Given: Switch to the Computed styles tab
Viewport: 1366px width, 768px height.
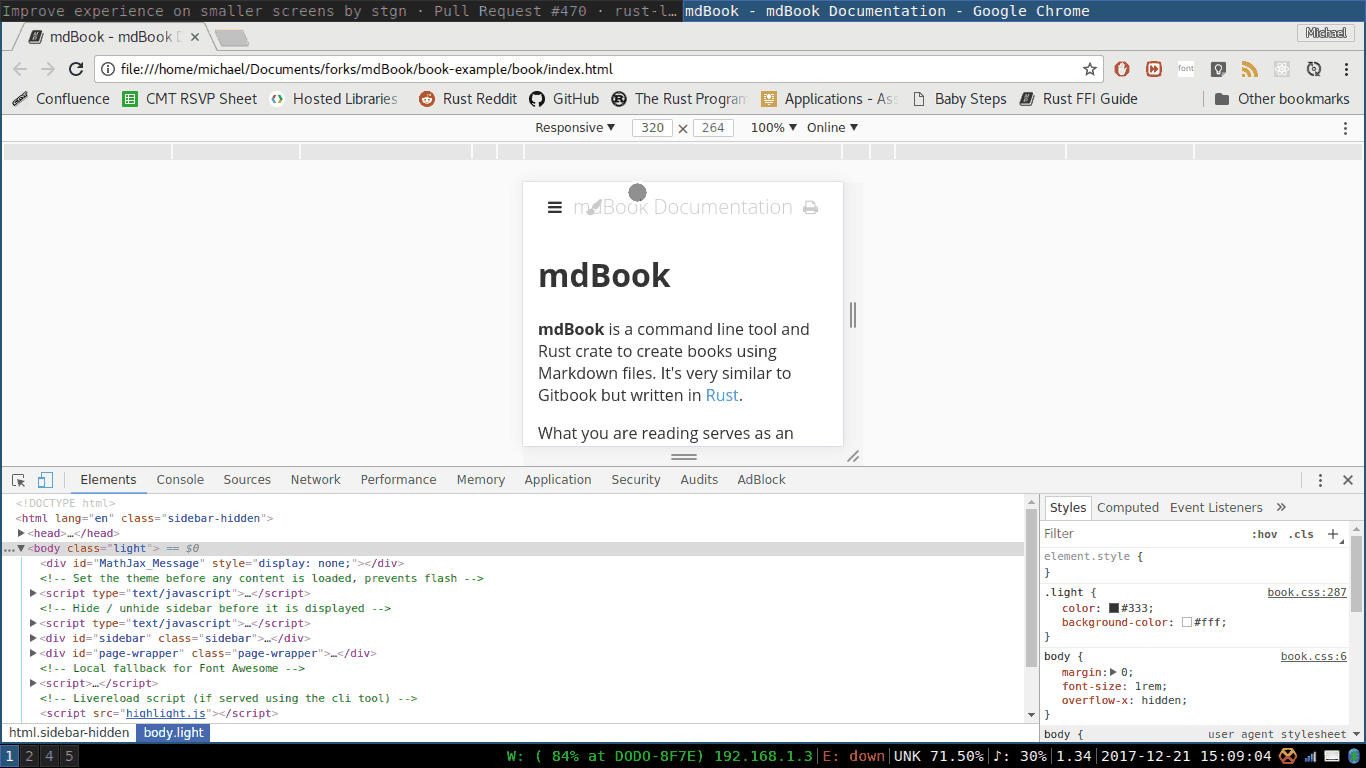Looking at the screenshot, I should point(1128,507).
